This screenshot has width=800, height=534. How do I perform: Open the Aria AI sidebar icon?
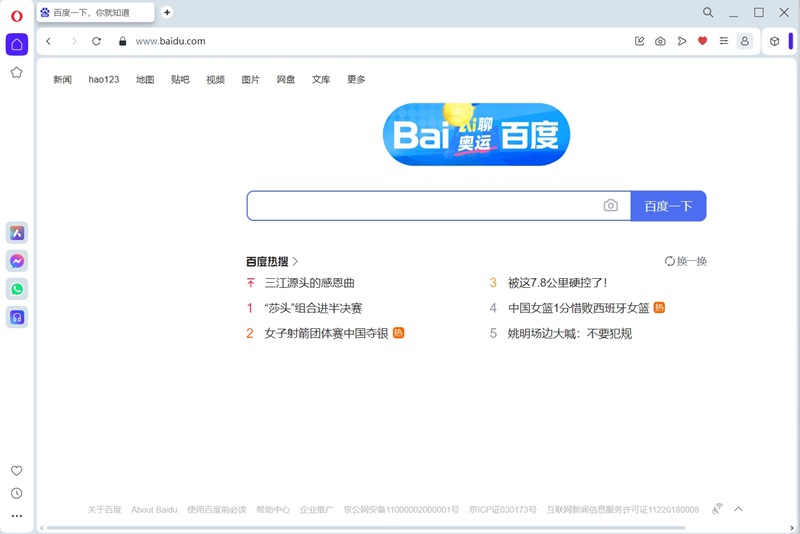point(17,233)
